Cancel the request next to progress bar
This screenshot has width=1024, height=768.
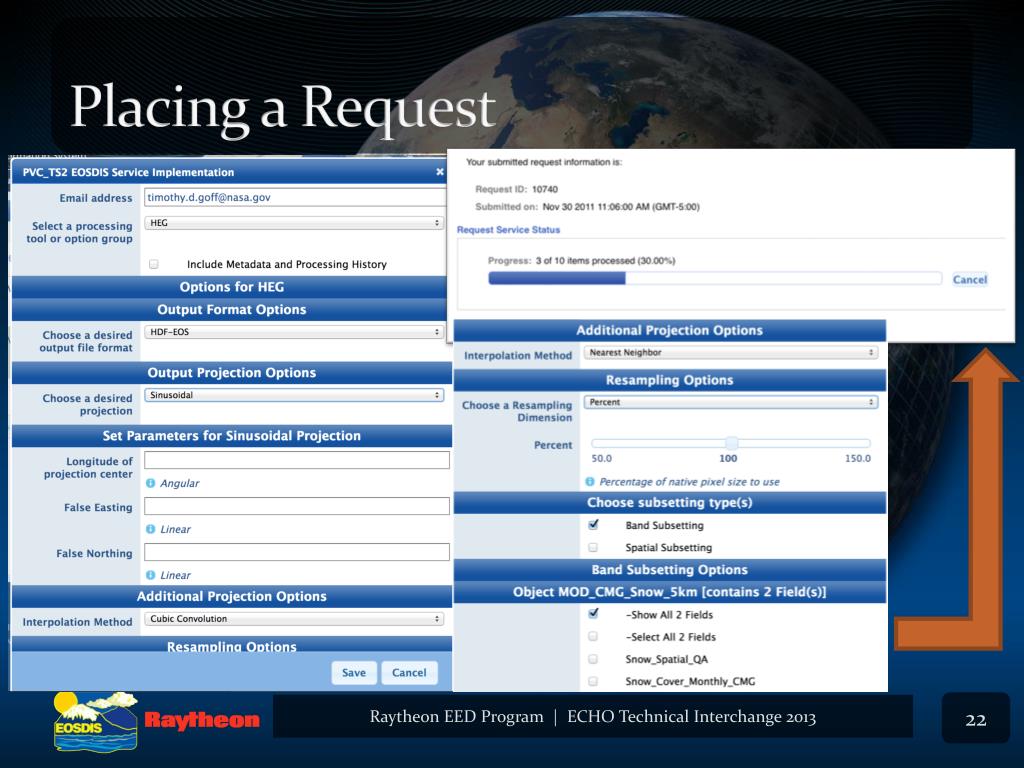click(x=969, y=279)
